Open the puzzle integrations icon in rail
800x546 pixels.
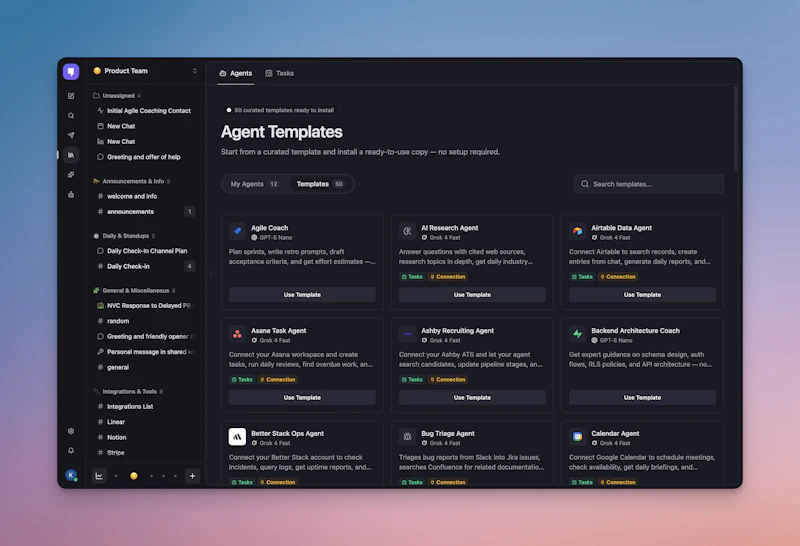tap(71, 175)
